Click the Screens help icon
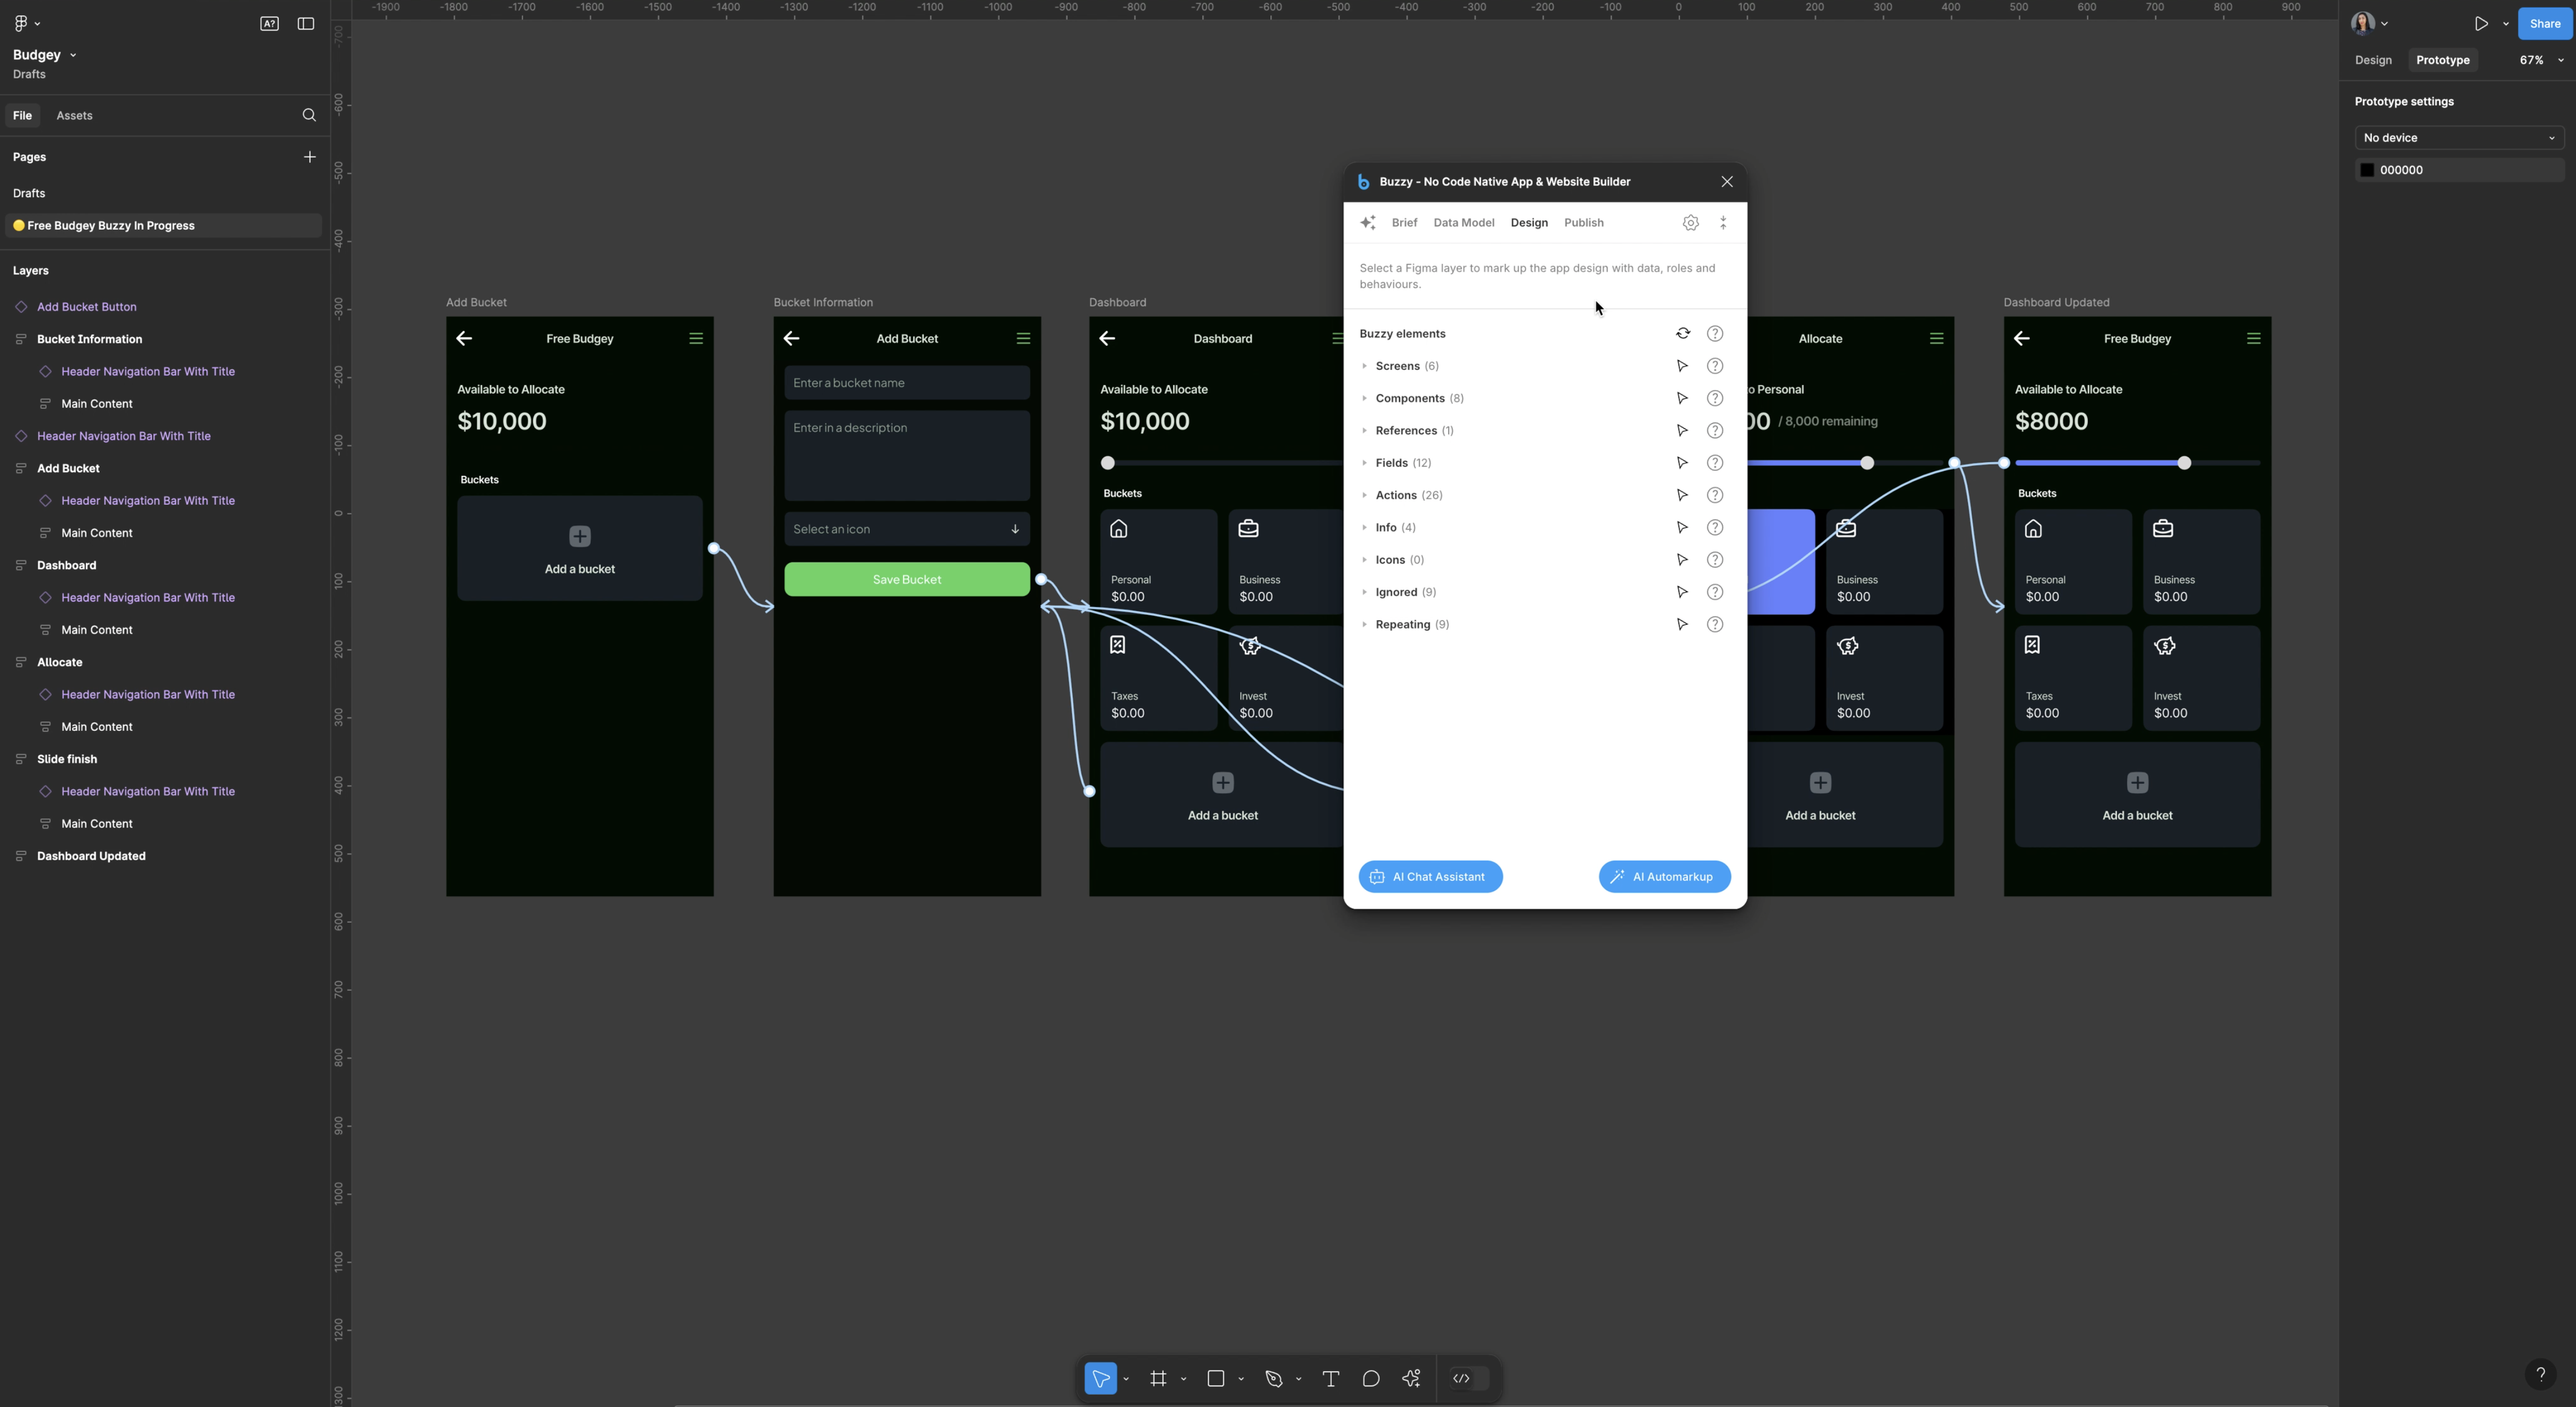2576x1407 pixels. 1713,365
